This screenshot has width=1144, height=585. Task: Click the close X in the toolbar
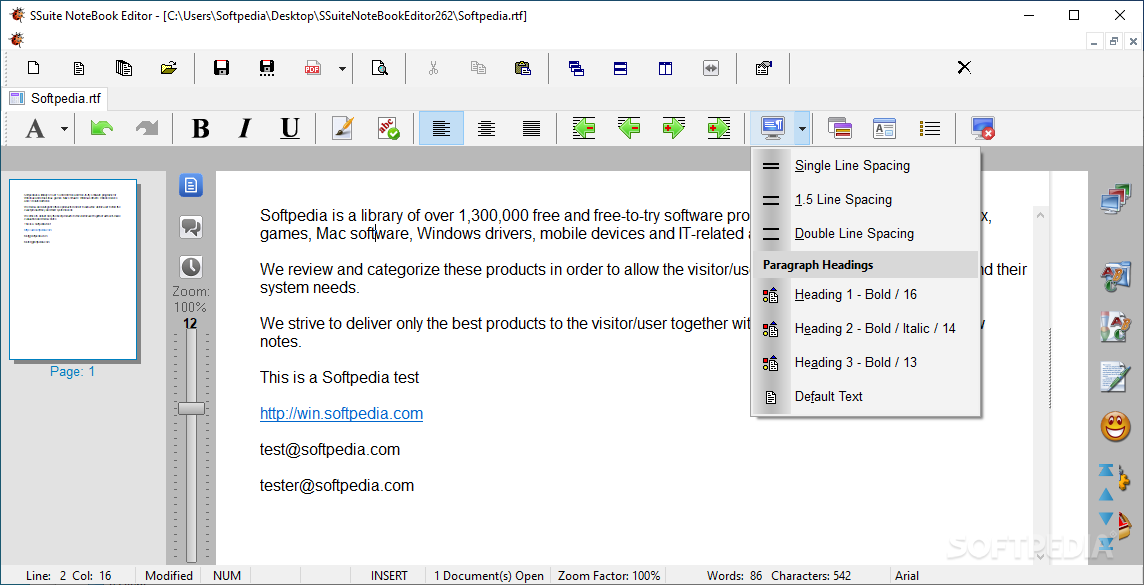coord(964,68)
